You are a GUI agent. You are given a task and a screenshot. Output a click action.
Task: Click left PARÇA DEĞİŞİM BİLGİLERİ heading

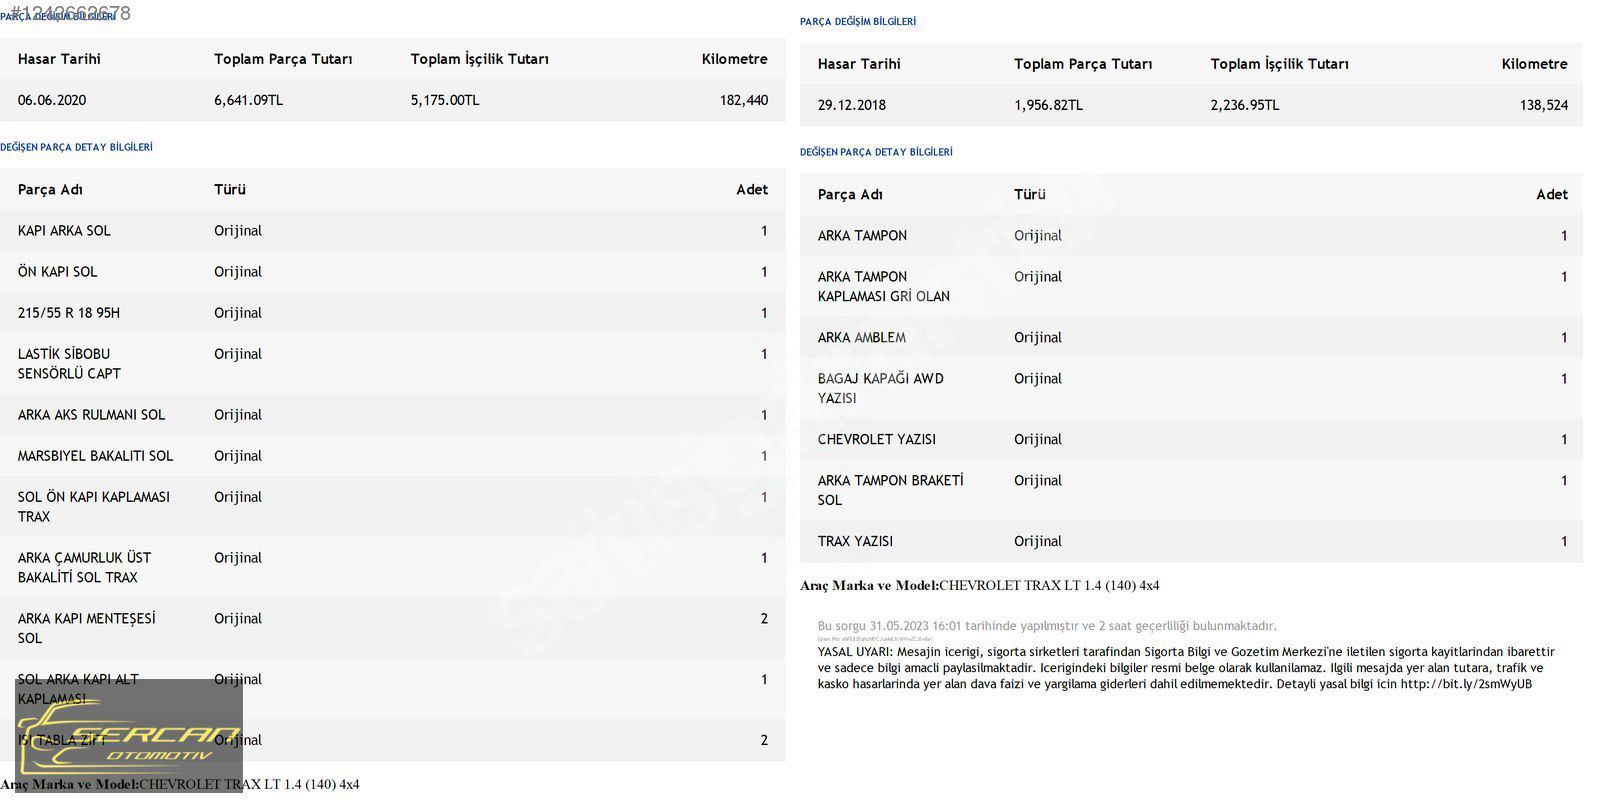pos(58,16)
